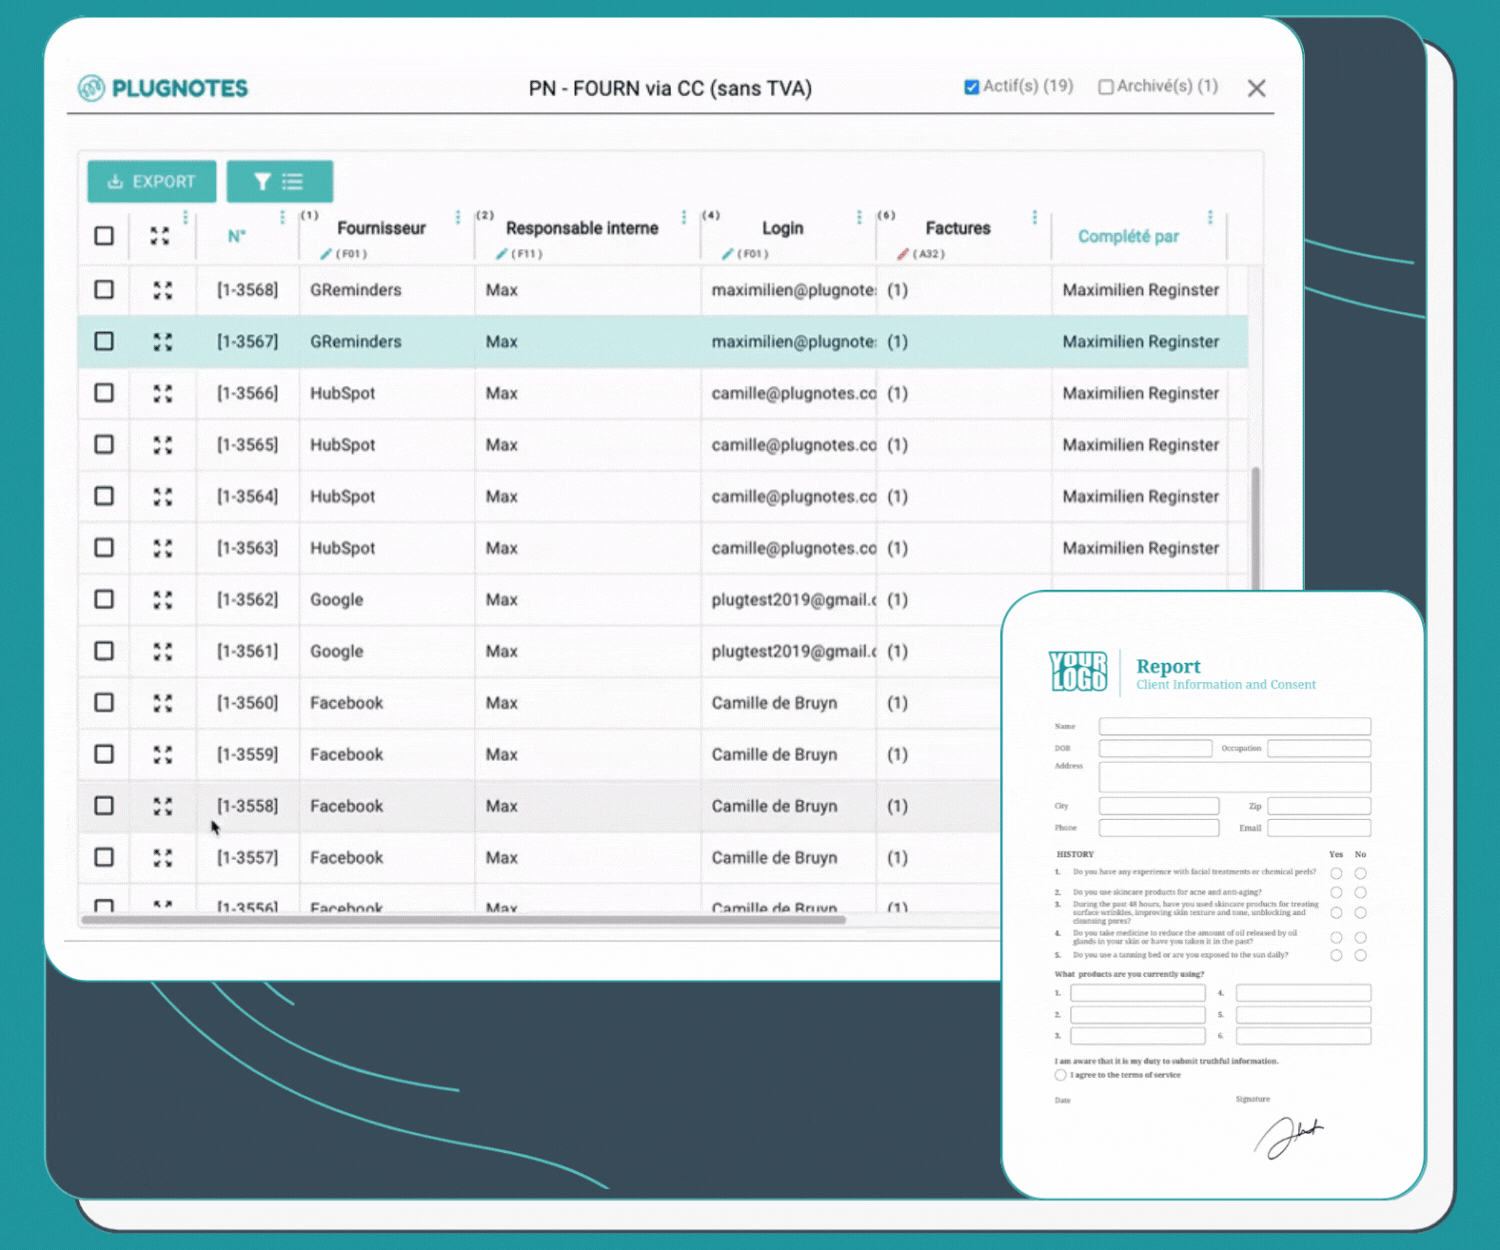Click the list view icon beside the filter
Image resolution: width=1500 pixels, height=1250 pixels.
(x=294, y=181)
